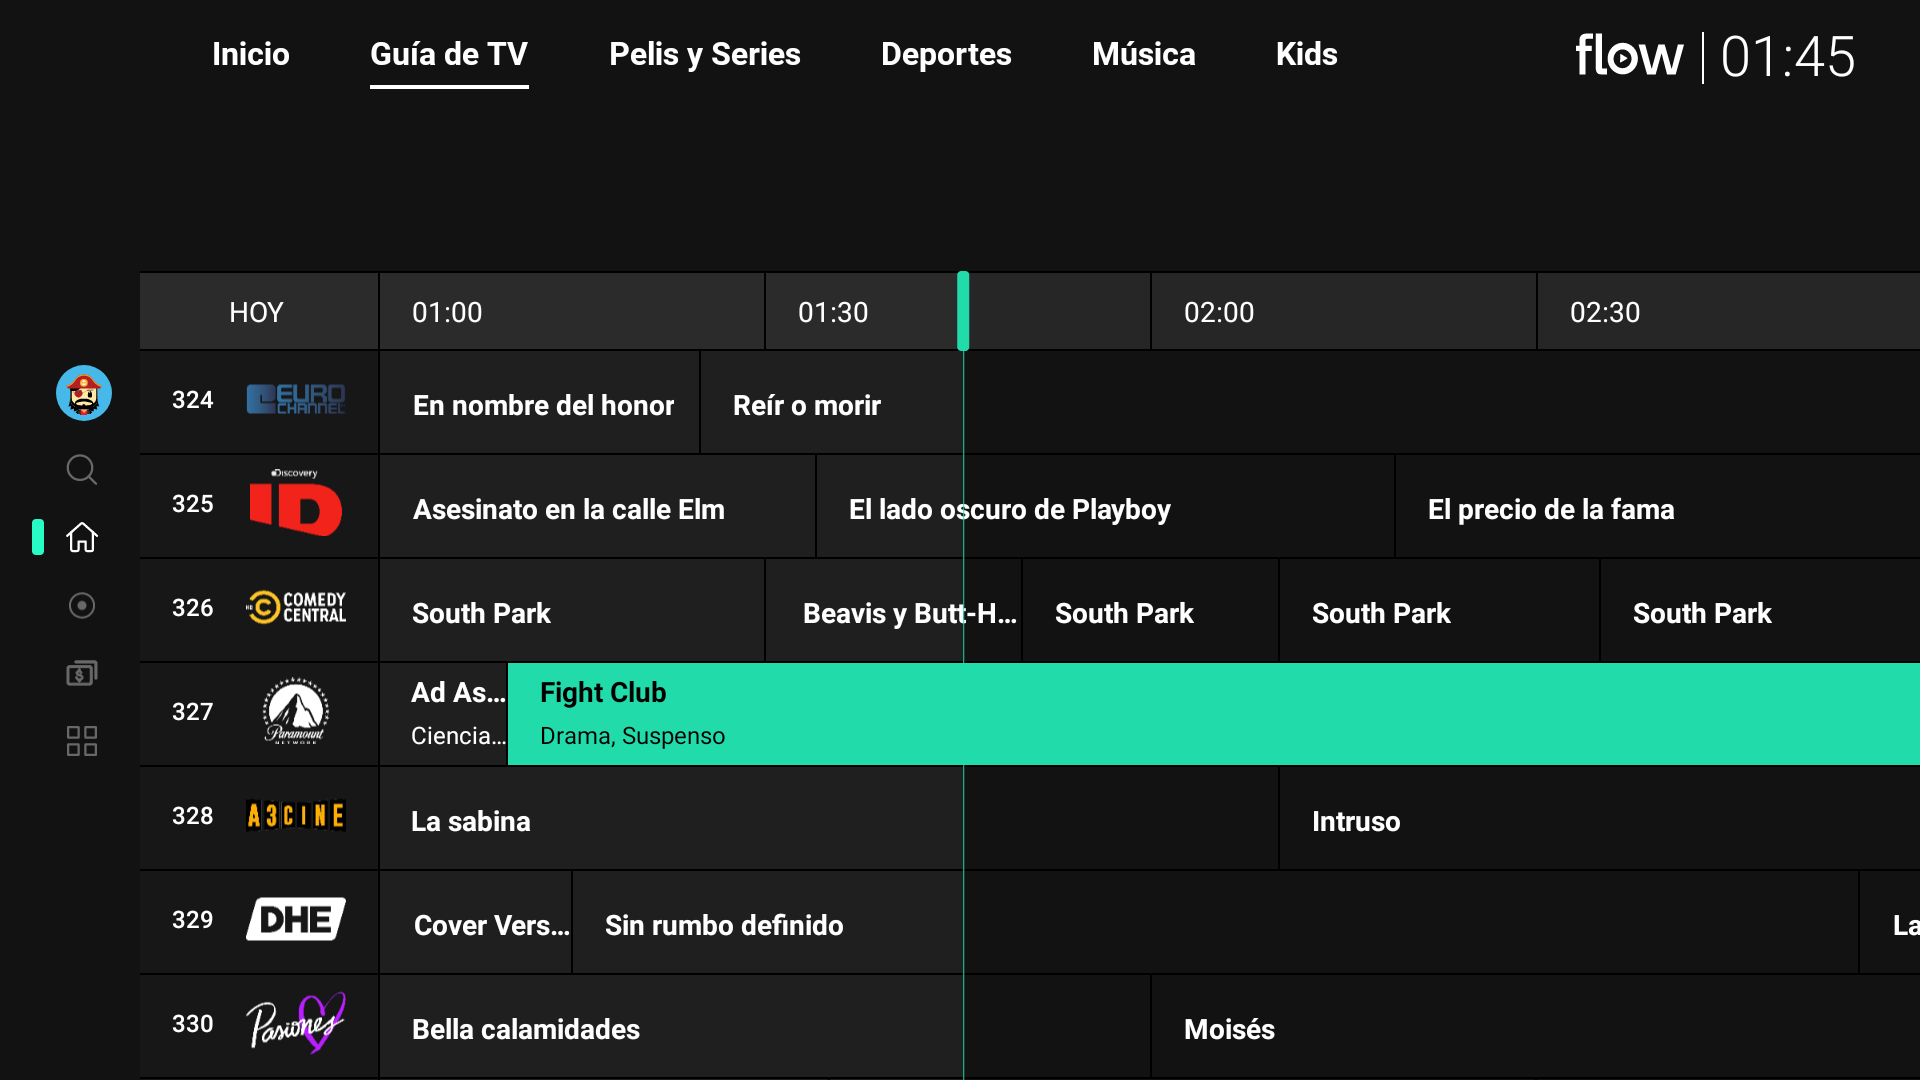Select the home icon in sidebar
Viewport: 1920px width, 1080px height.
point(82,537)
